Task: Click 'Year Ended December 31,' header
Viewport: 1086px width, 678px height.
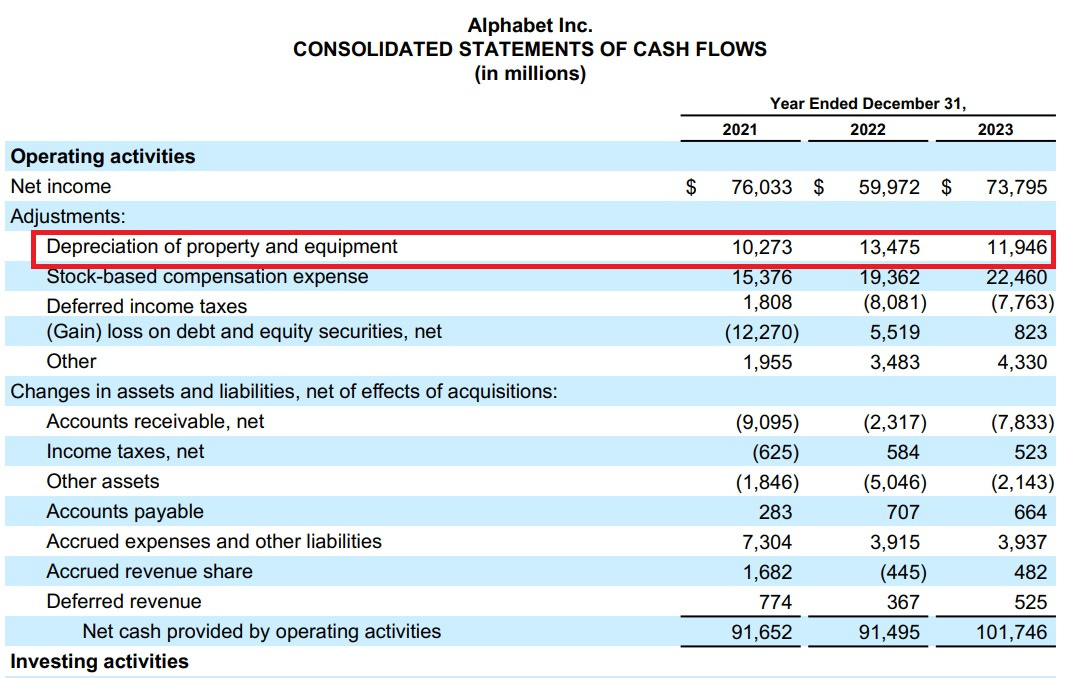Action: (868, 104)
